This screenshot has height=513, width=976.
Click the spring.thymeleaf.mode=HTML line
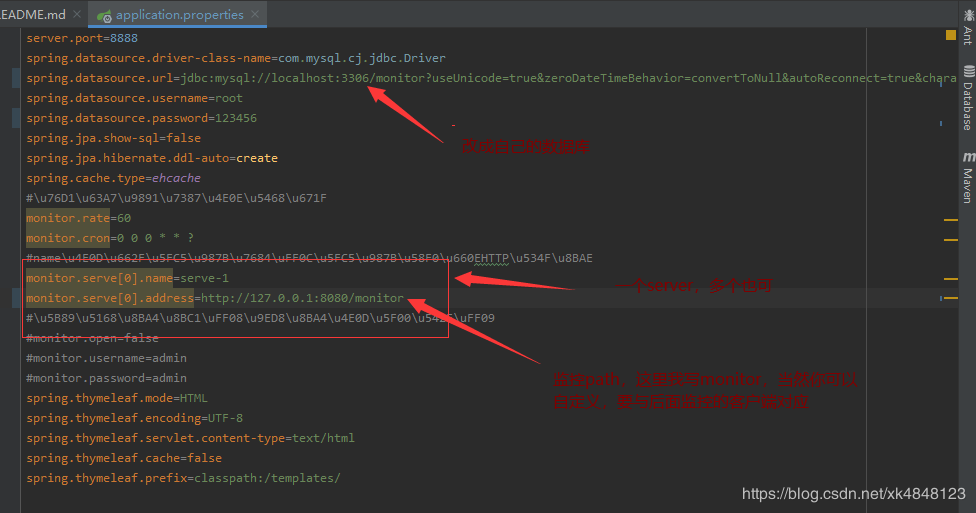(x=117, y=398)
